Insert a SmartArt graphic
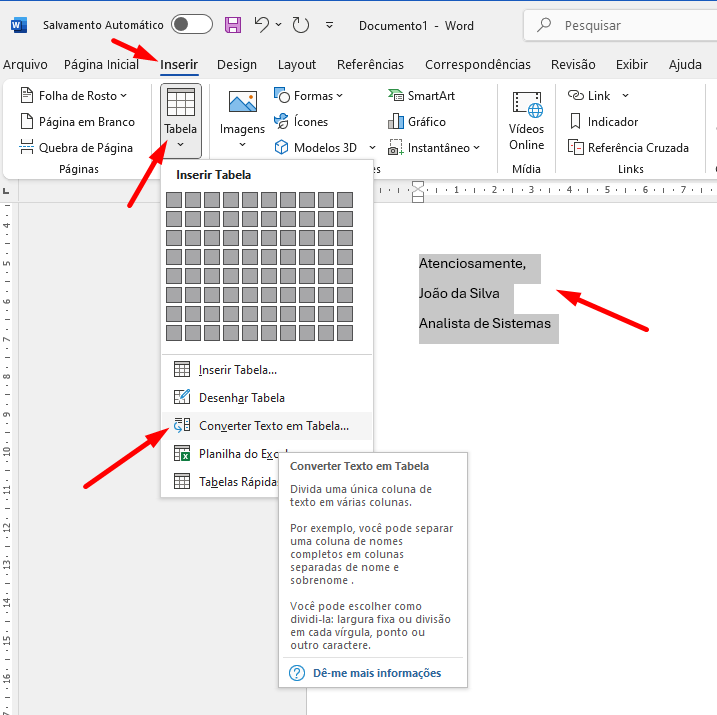 [422, 96]
